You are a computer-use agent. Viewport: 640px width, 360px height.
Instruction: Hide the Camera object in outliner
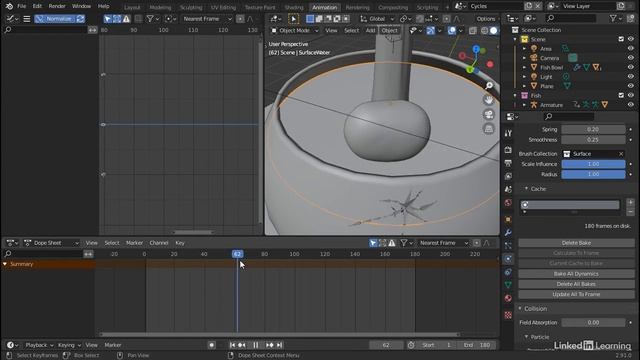tap(631, 58)
